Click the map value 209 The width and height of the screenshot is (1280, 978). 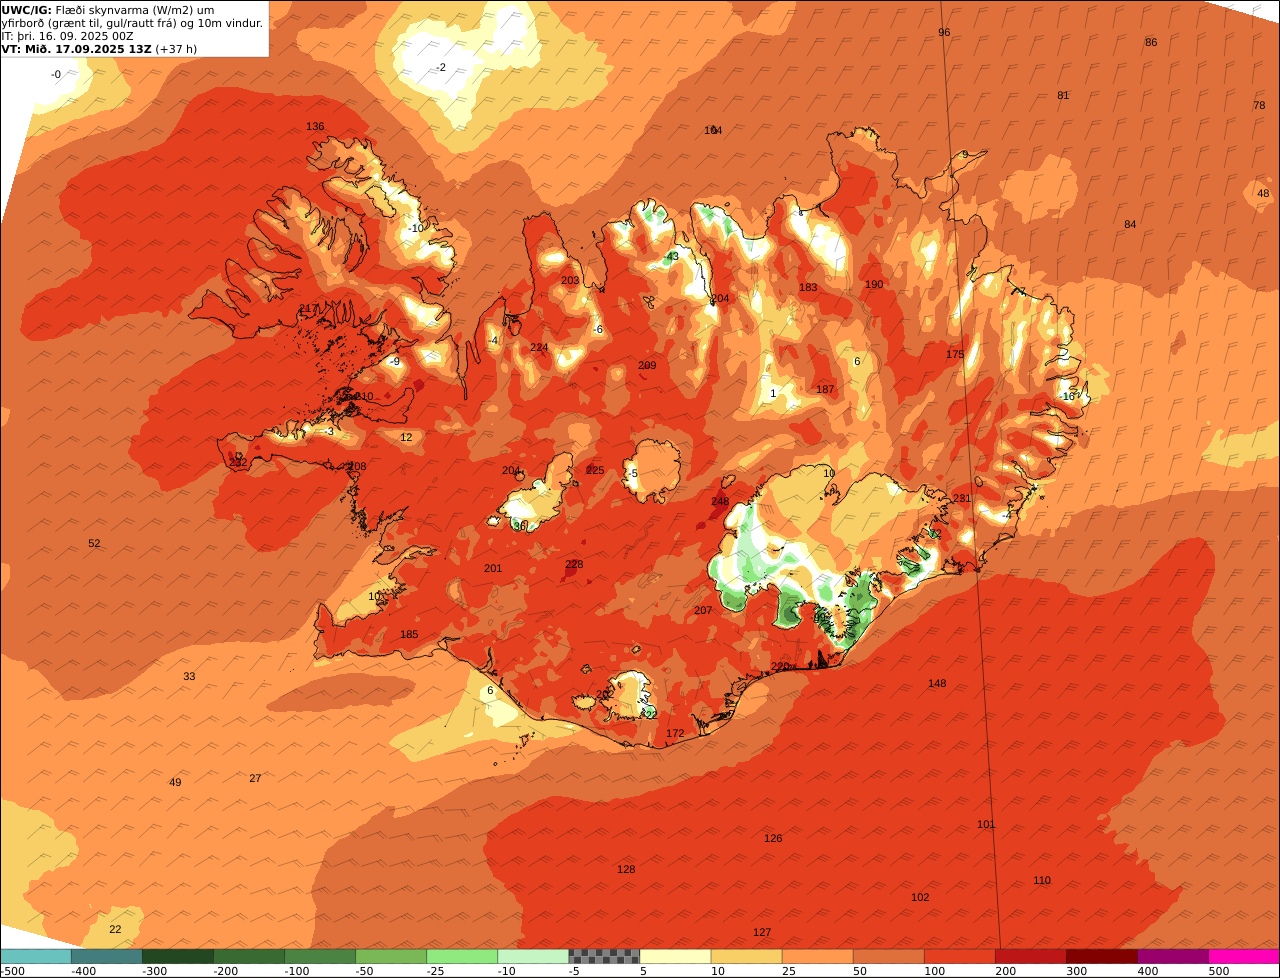(647, 366)
